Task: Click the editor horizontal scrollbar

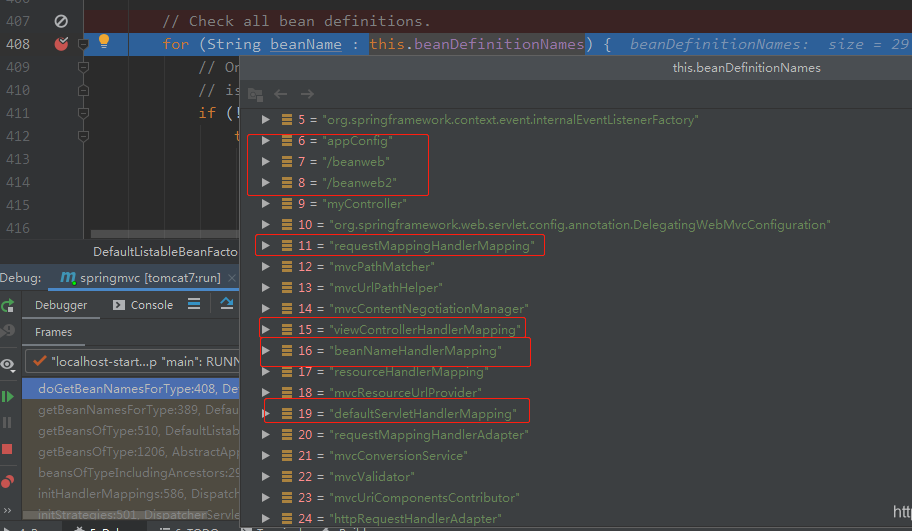Action: [x=165, y=234]
